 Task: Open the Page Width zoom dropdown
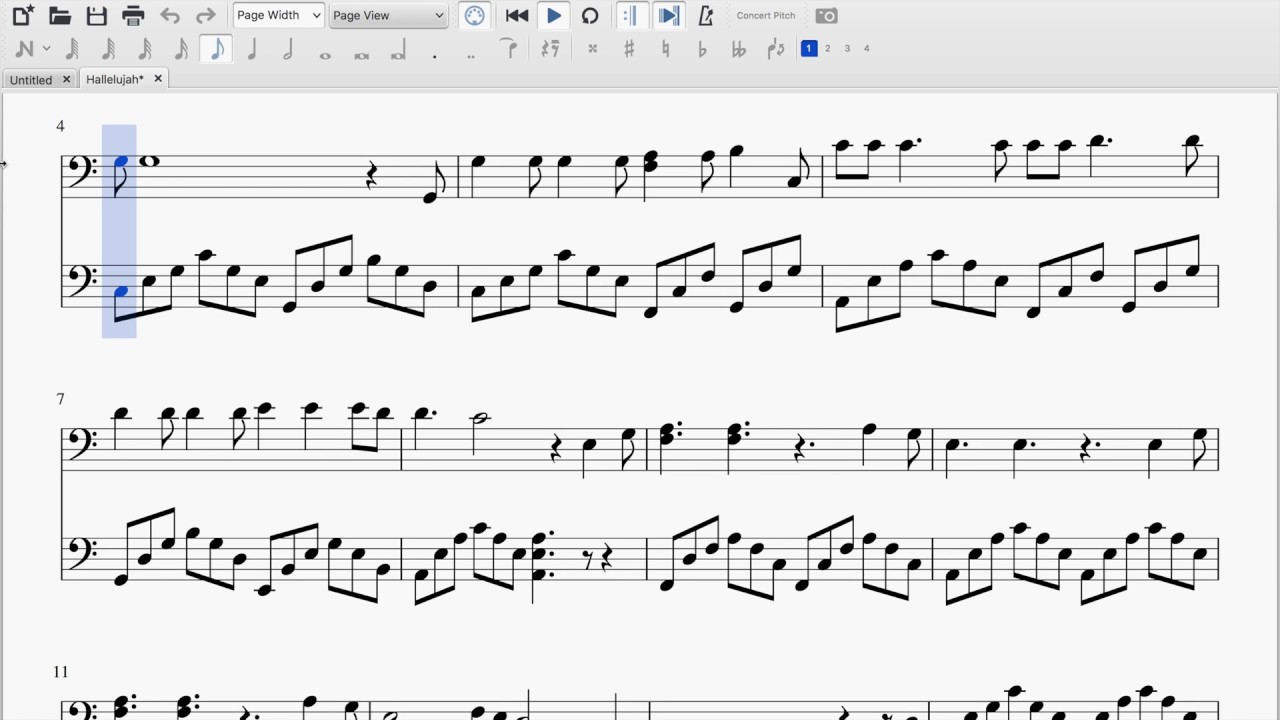(x=278, y=15)
